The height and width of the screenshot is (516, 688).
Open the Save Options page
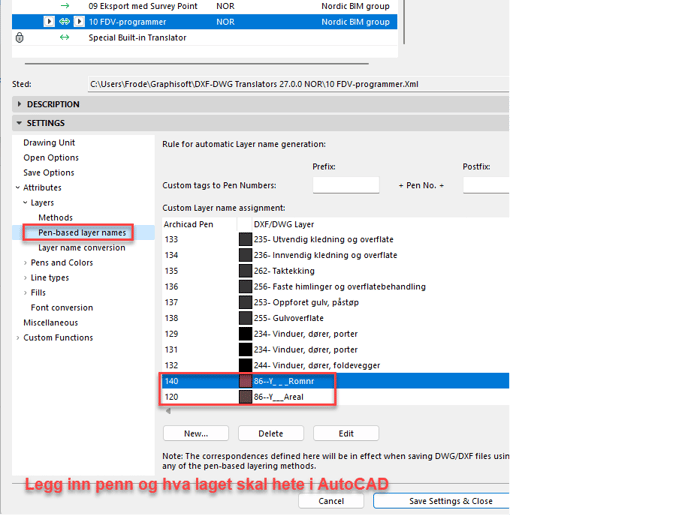(49, 172)
